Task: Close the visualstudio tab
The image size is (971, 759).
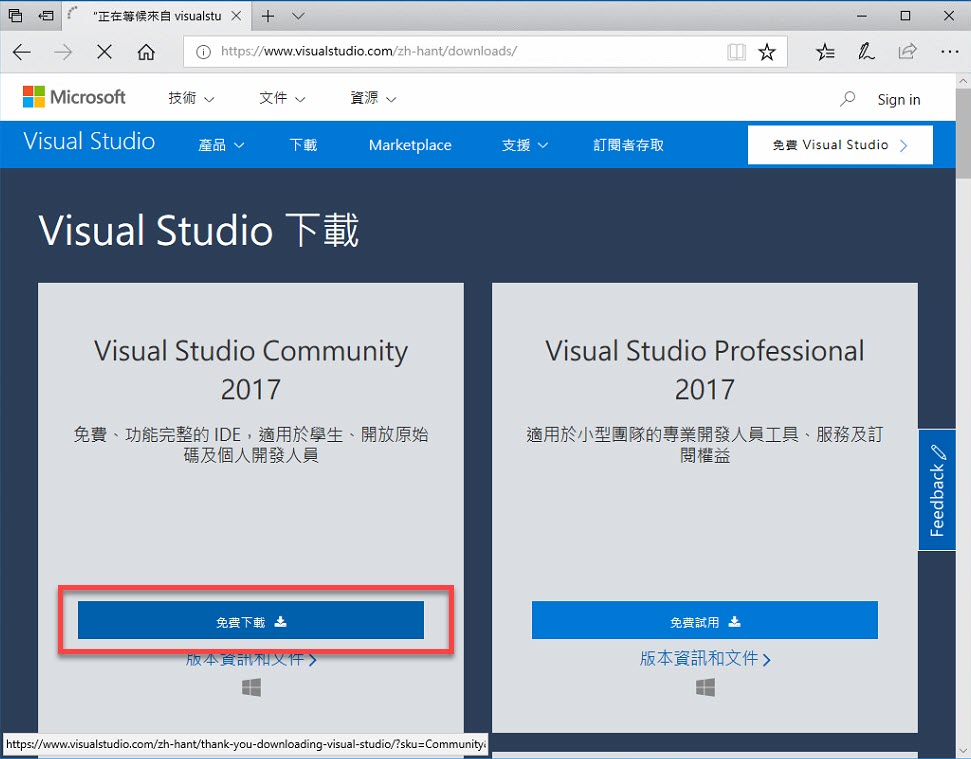Action: tap(236, 16)
